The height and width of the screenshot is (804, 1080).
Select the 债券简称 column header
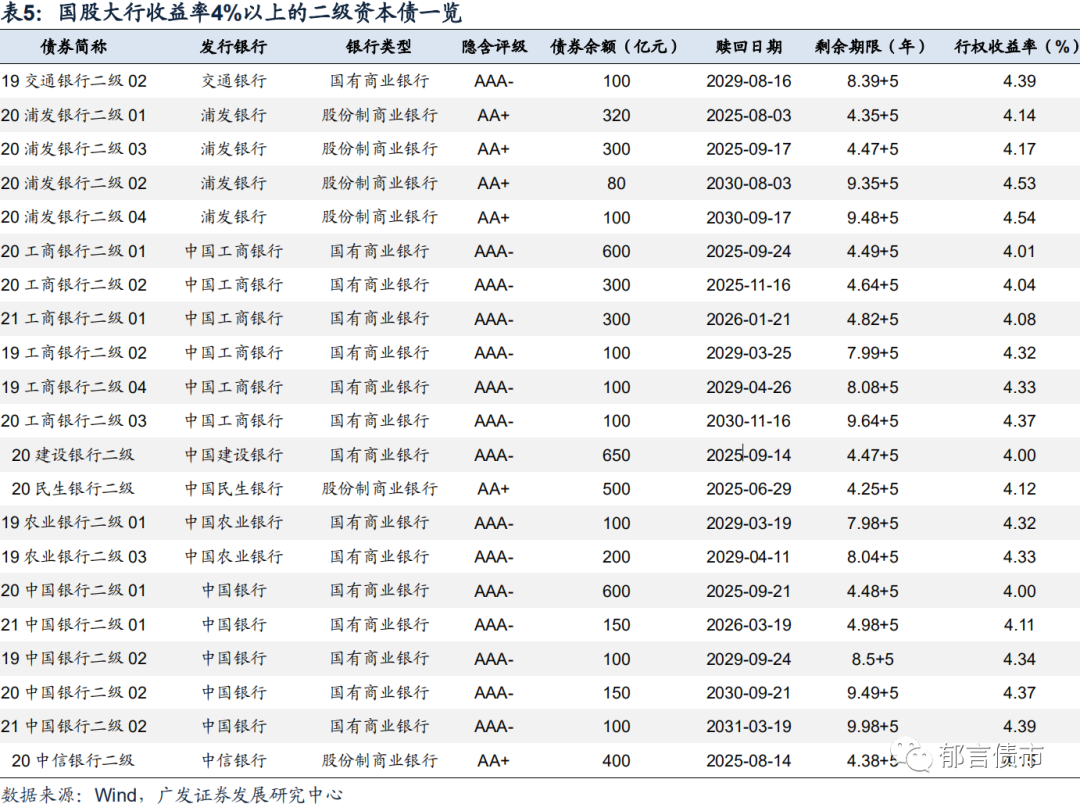point(74,46)
